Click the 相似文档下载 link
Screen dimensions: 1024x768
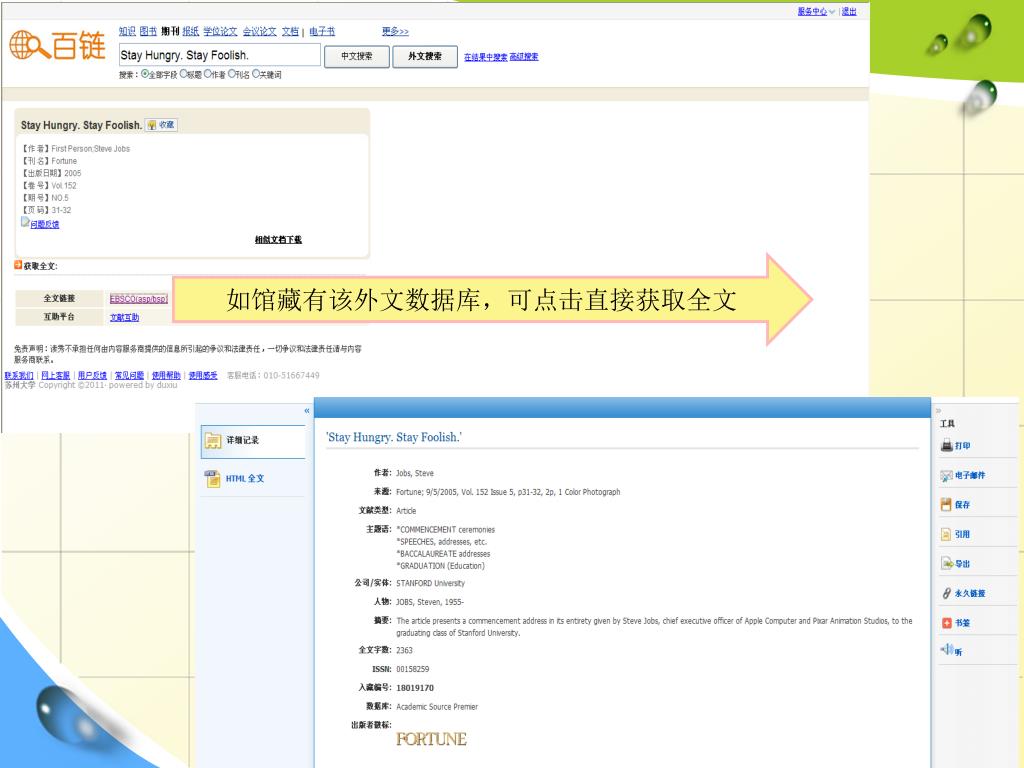tap(278, 240)
